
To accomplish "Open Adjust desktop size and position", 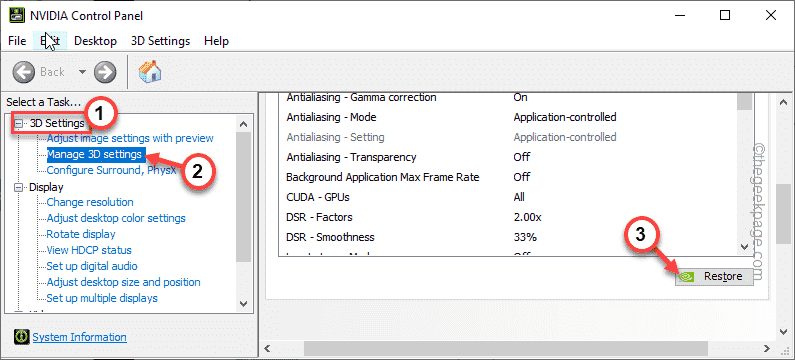I will (x=124, y=282).
